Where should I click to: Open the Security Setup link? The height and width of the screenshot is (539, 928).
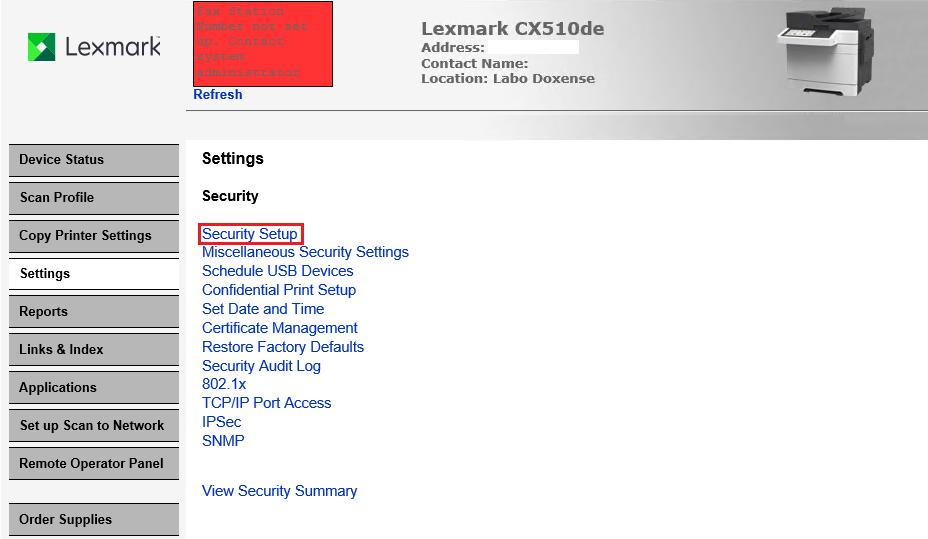[x=250, y=234]
